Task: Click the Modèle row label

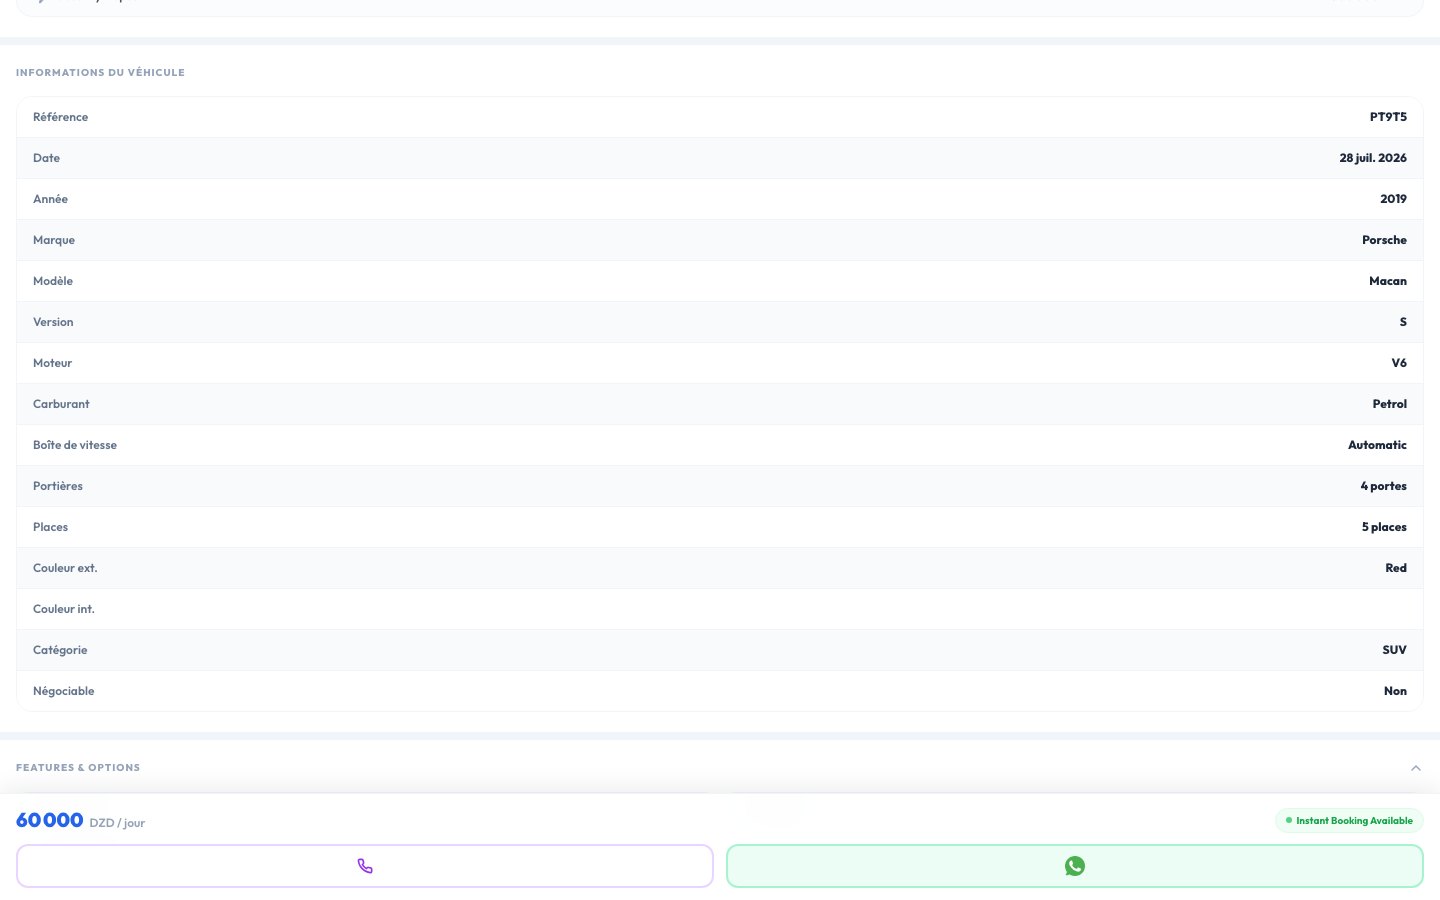Action: click(53, 281)
